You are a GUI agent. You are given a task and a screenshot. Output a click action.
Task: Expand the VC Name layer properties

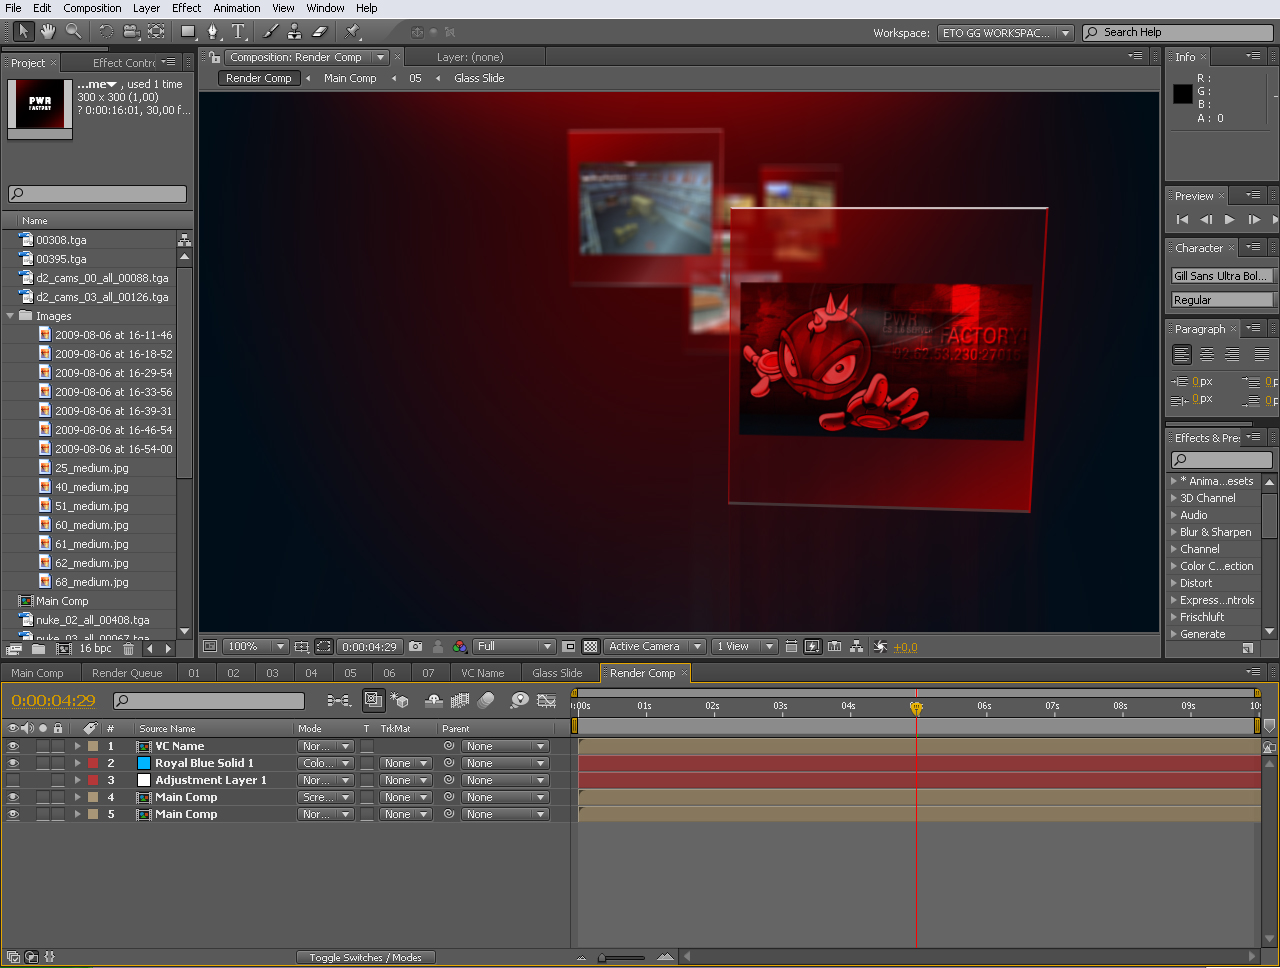coord(77,746)
